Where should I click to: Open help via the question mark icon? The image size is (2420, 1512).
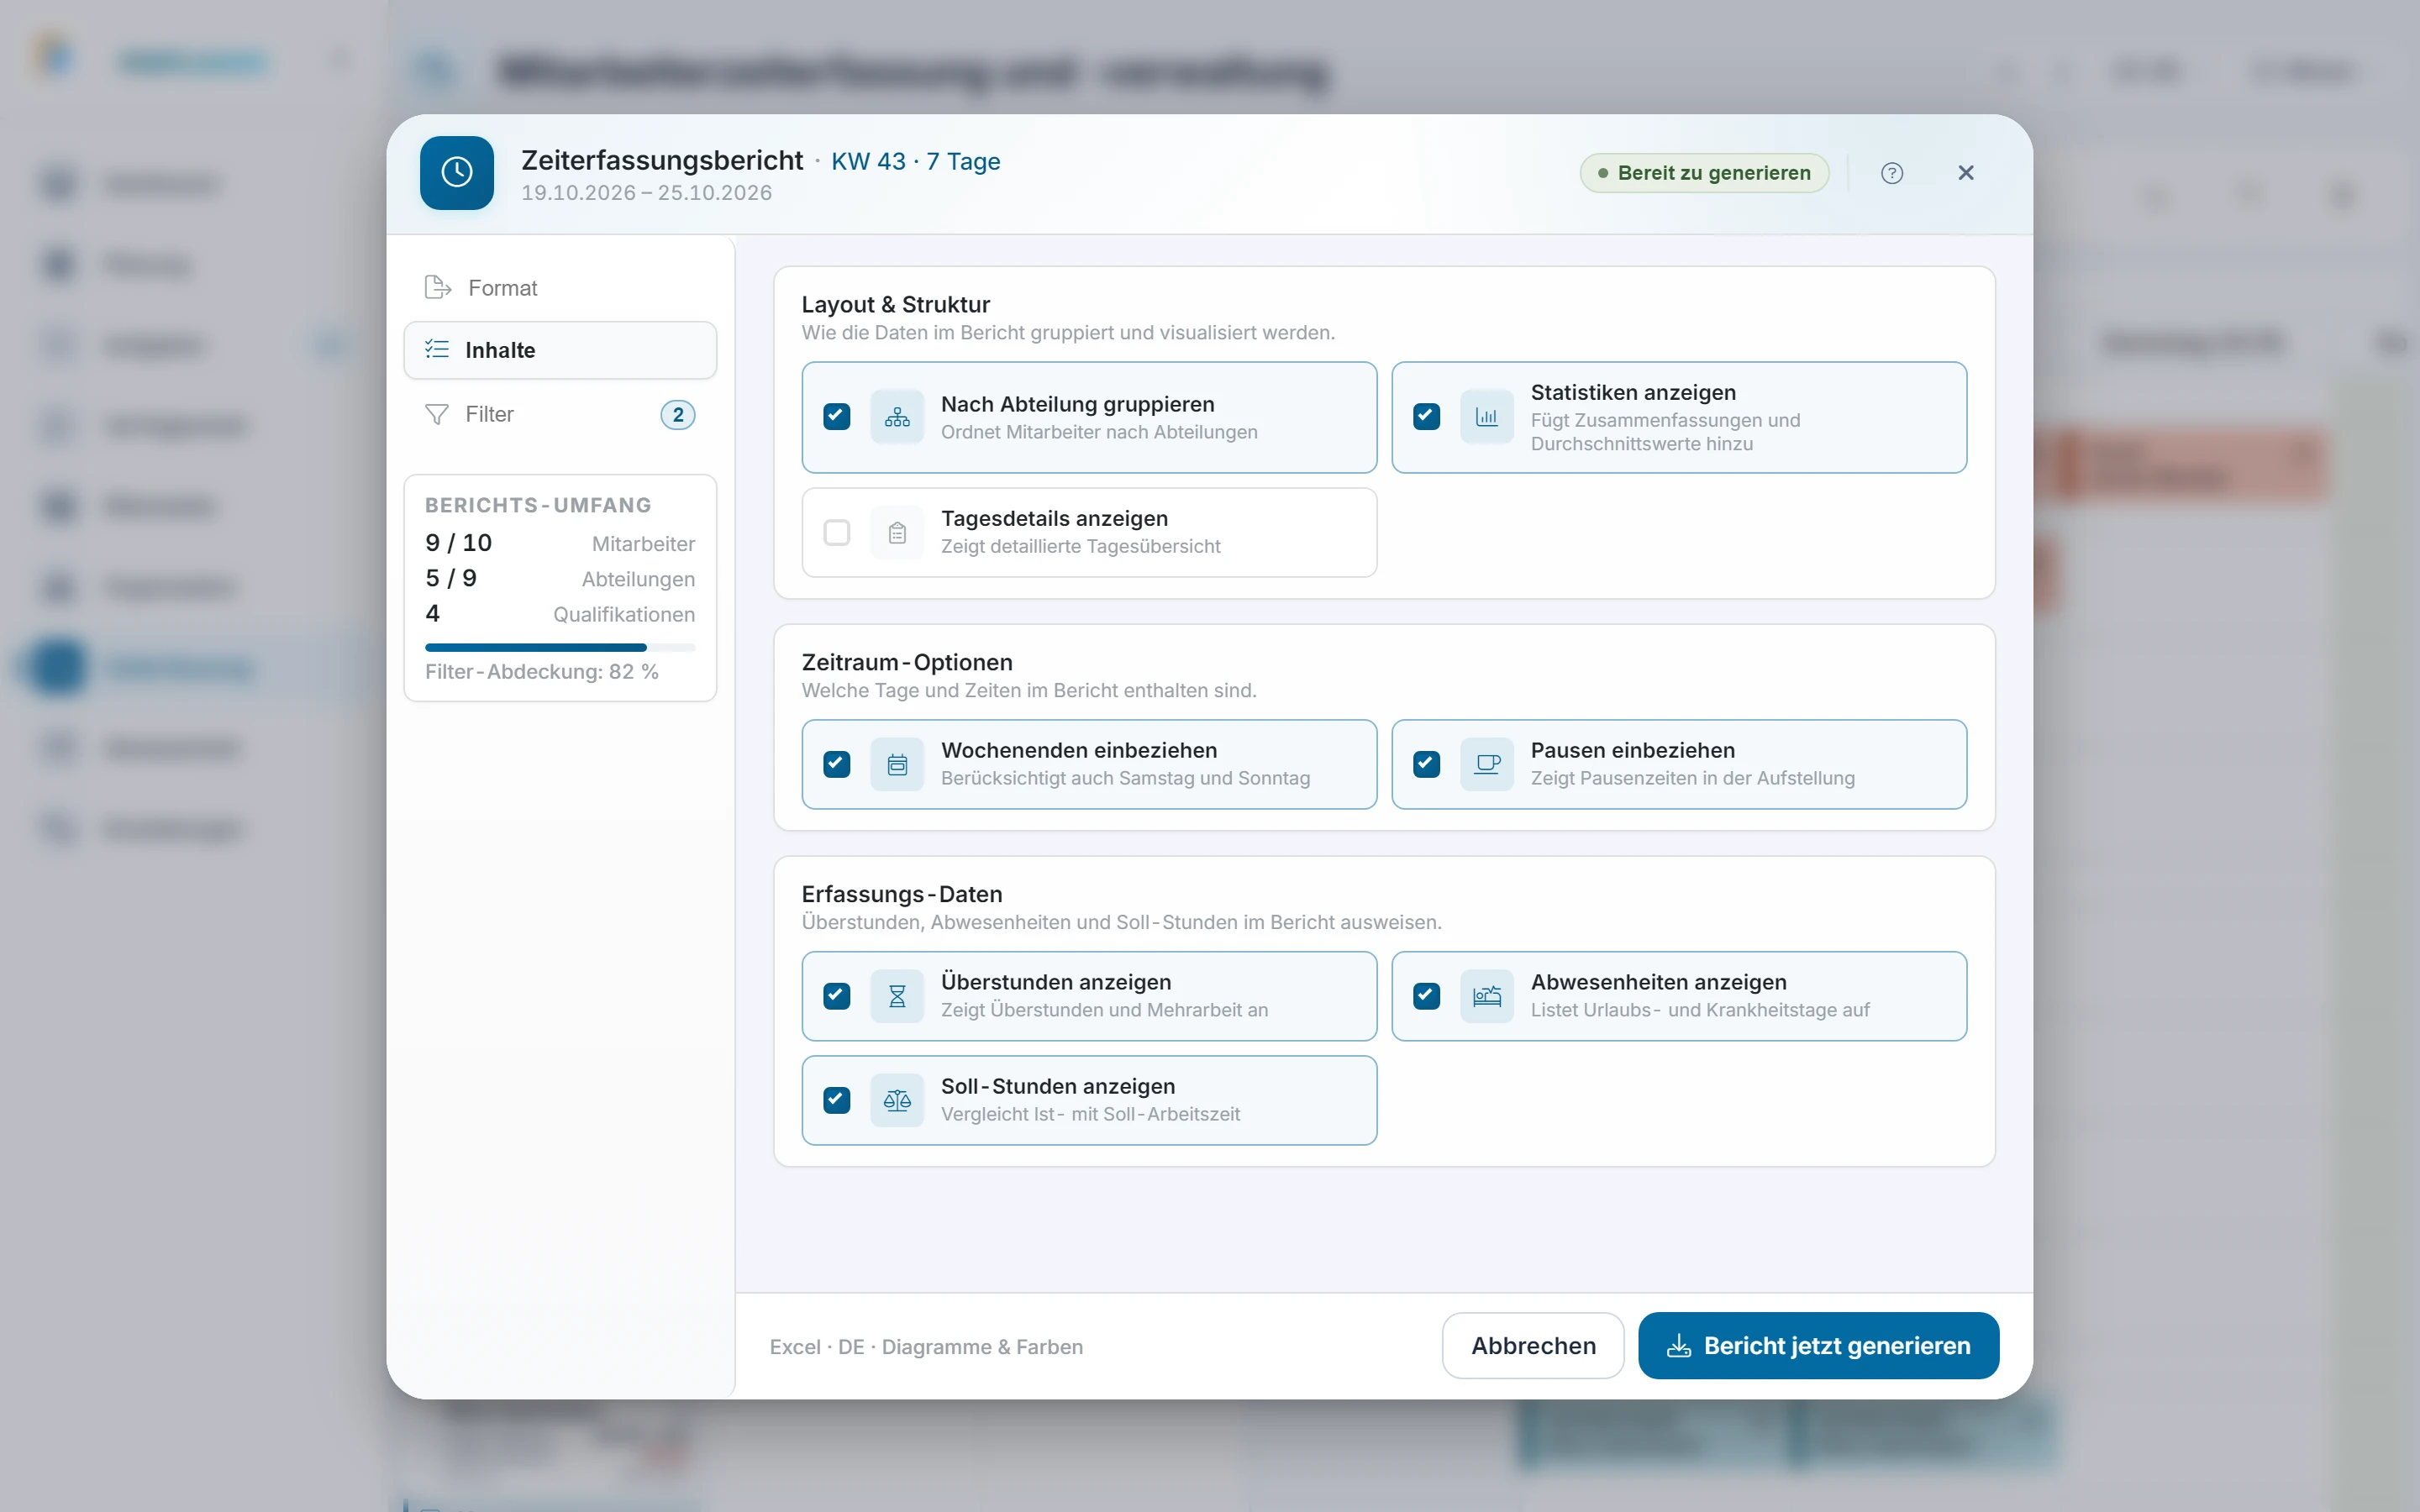[1891, 173]
